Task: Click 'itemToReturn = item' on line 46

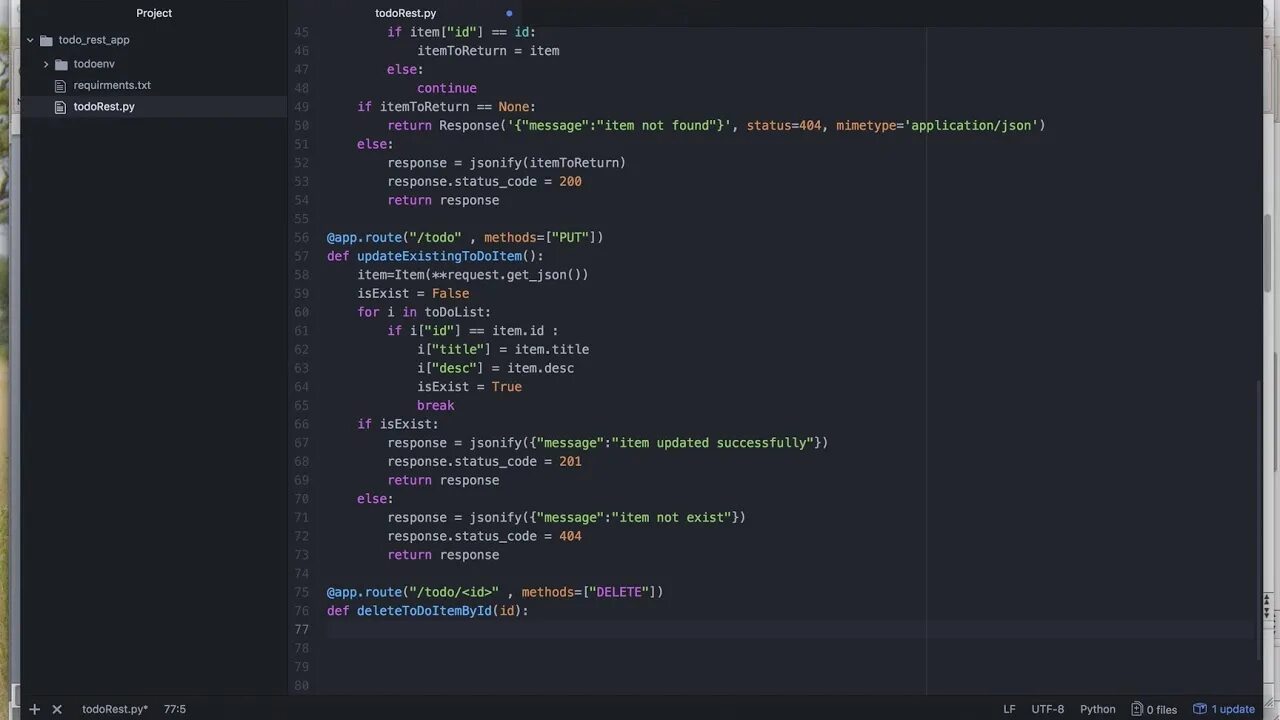Action: tap(488, 51)
